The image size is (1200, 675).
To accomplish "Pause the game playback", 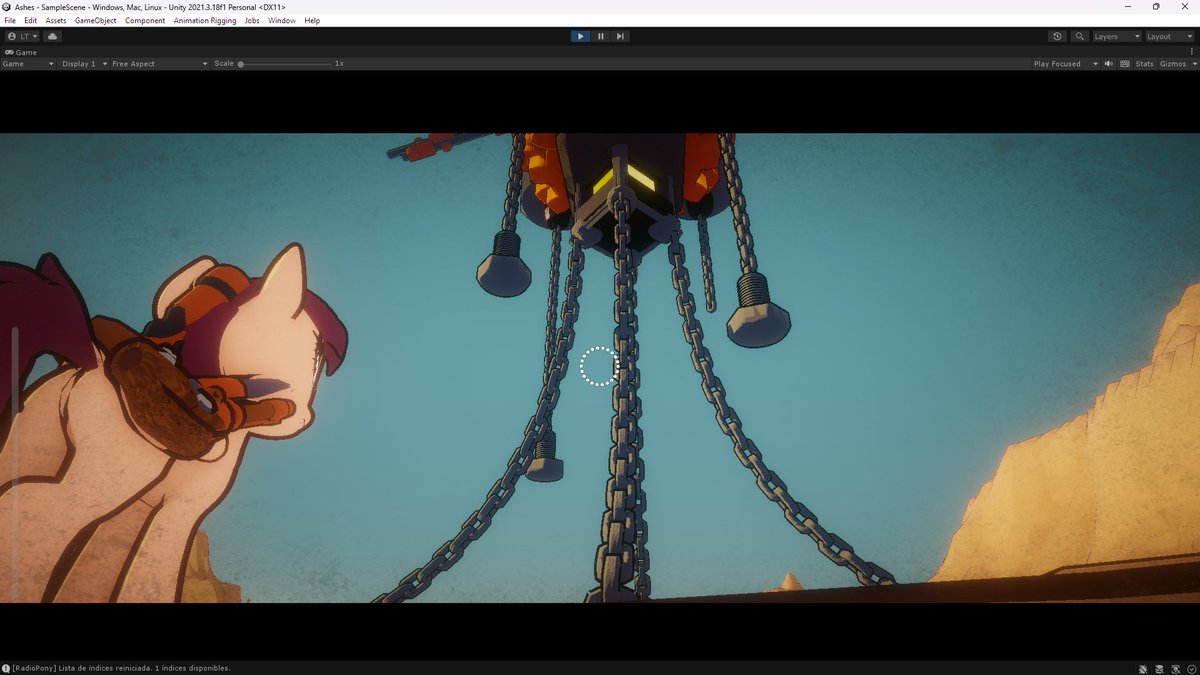I will 601,36.
